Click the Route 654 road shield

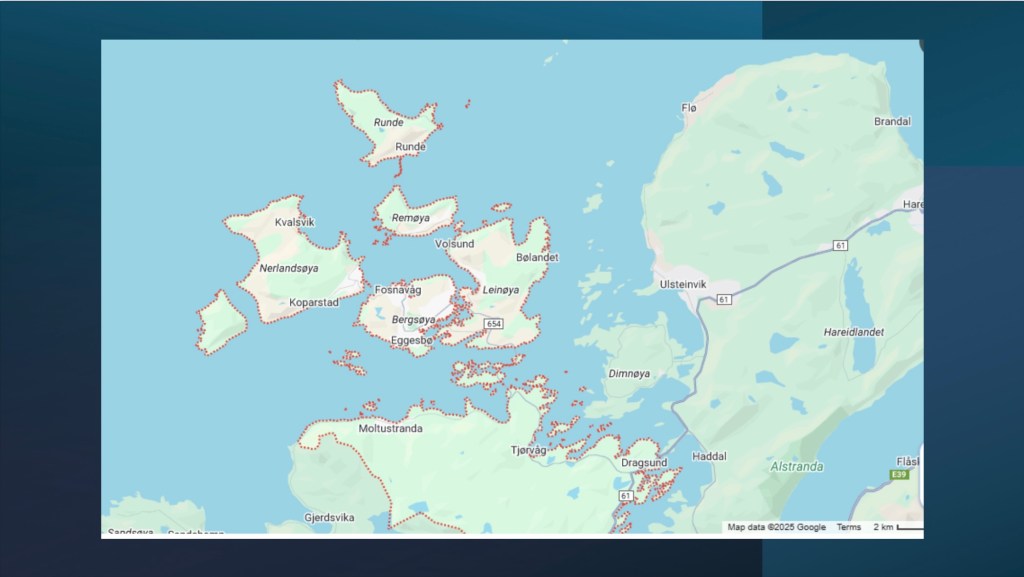493,324
